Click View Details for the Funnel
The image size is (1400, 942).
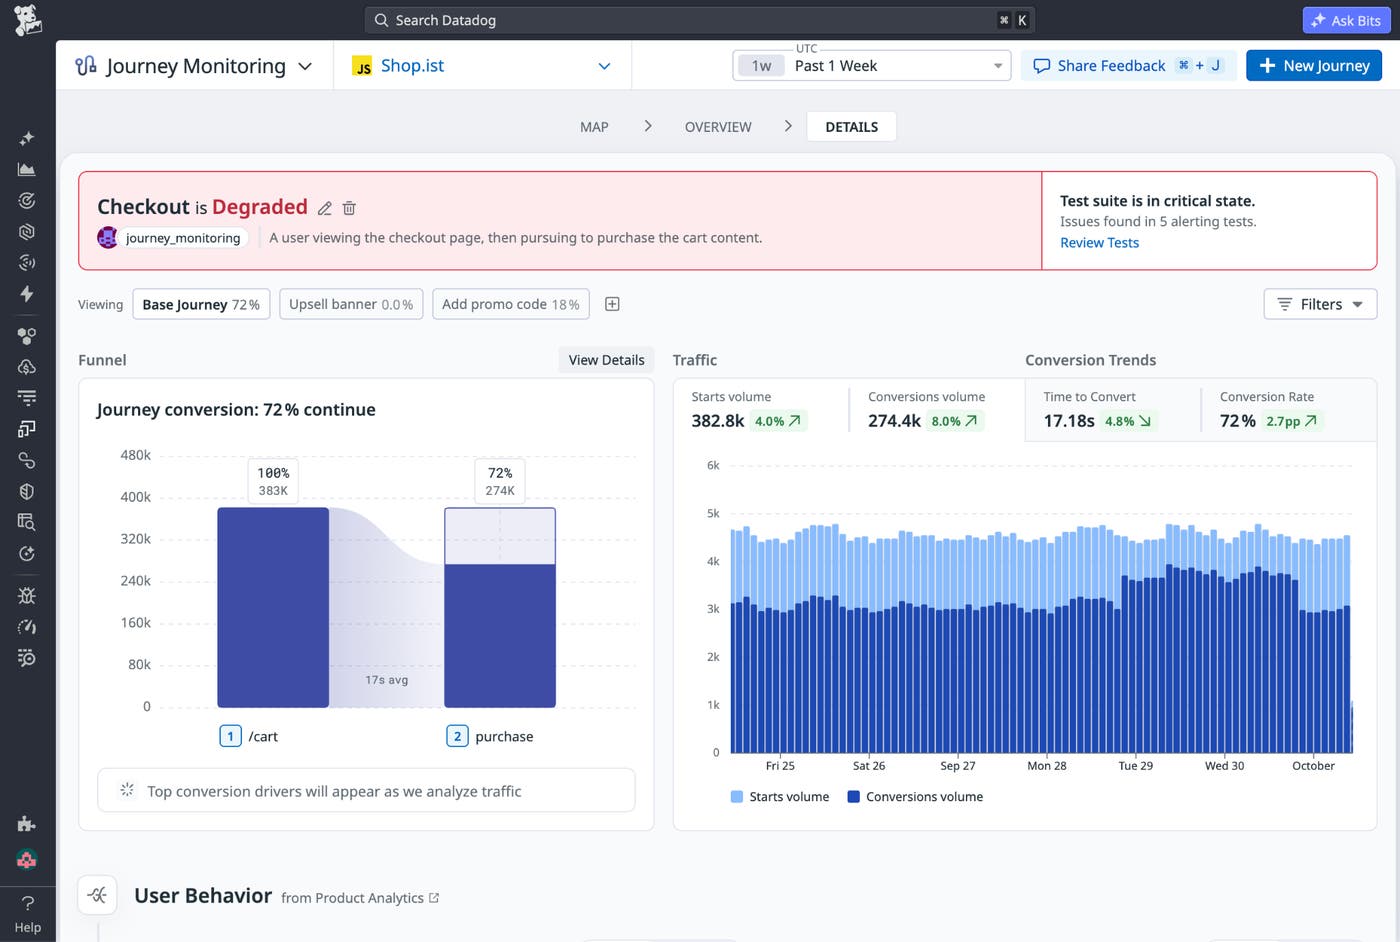tap(606, 360)
